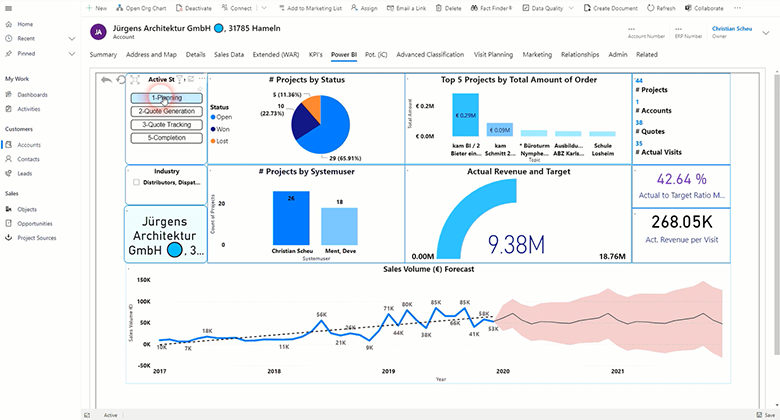Switch to the Summary tab
780x420 pixels.
click(103, 55)
